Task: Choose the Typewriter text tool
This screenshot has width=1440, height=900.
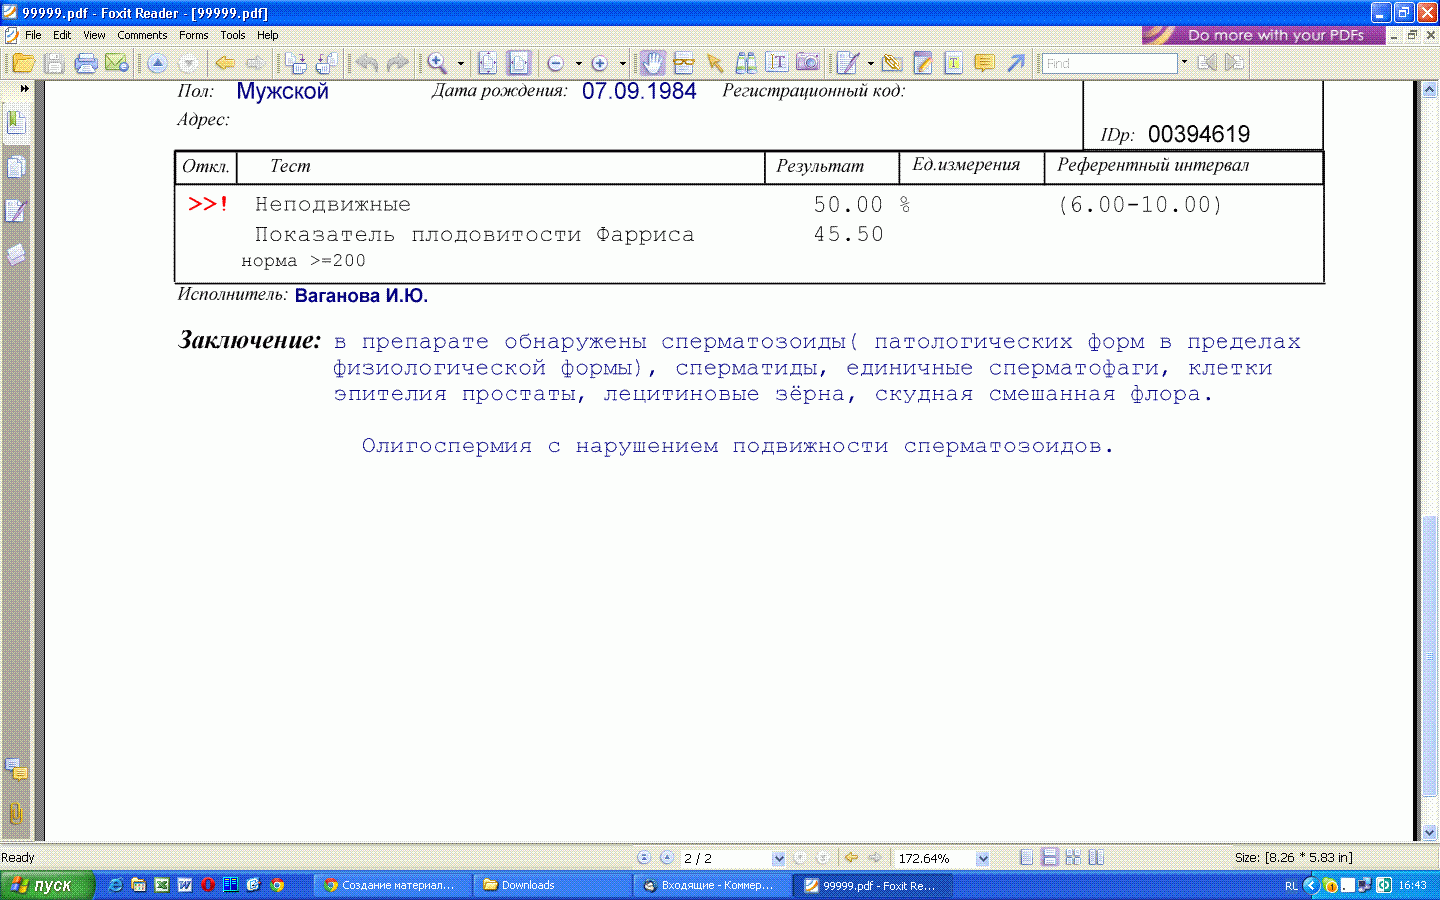Action: point(776,63)
